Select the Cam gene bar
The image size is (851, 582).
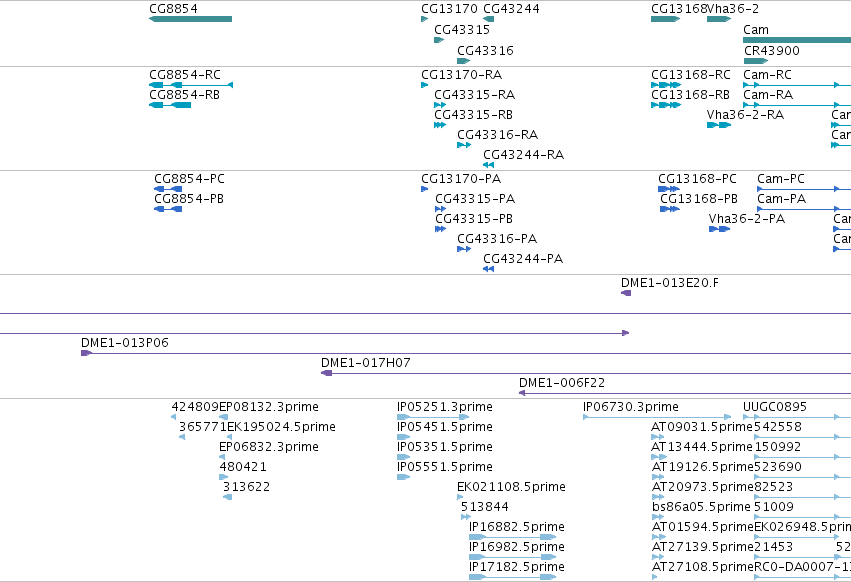[x=797, y=40]
